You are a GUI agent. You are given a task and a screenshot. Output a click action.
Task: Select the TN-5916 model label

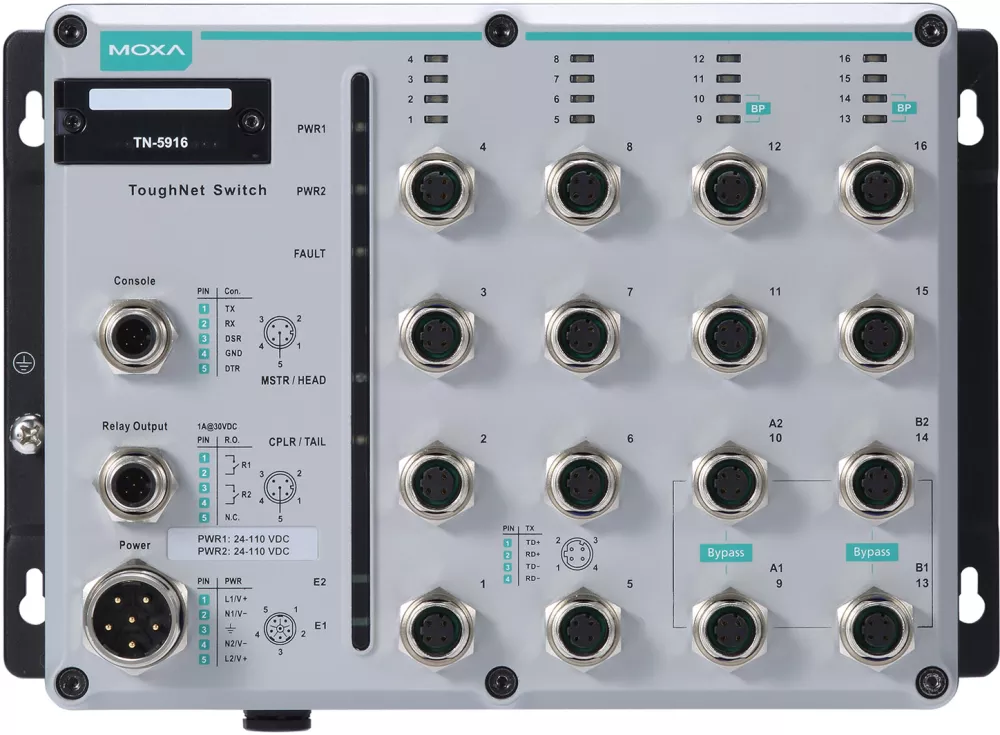coord(161,142)
